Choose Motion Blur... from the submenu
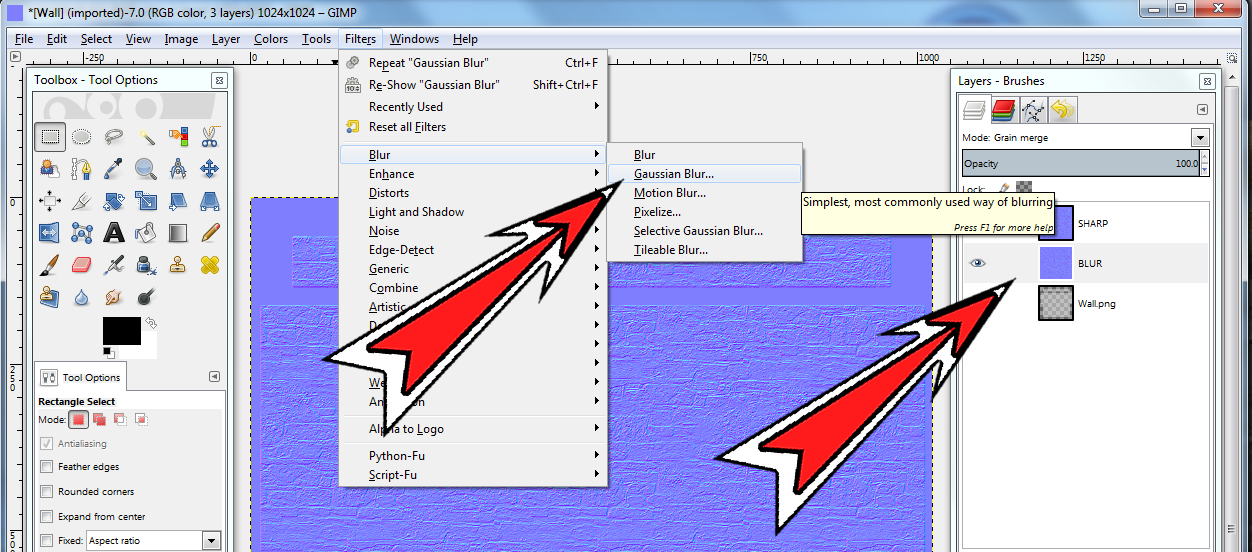1252x552 pixels. (x=704, y=193)
